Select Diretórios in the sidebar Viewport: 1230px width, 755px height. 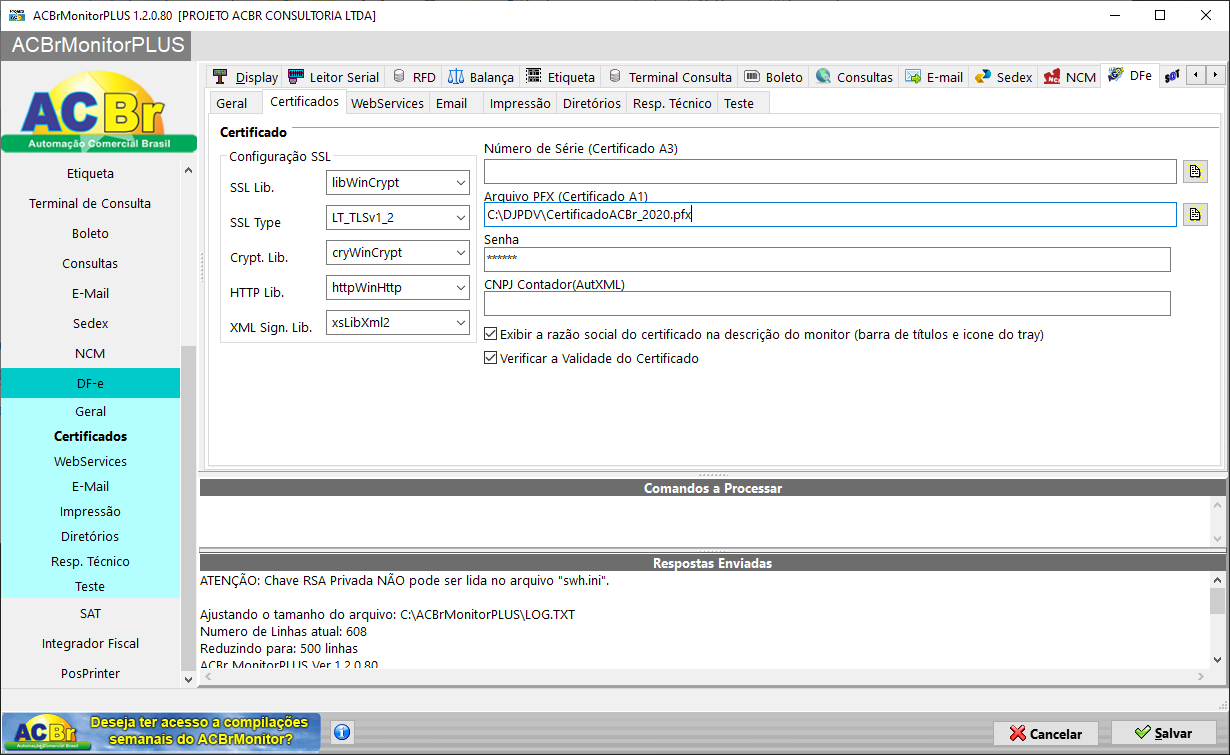click(90, 536)
